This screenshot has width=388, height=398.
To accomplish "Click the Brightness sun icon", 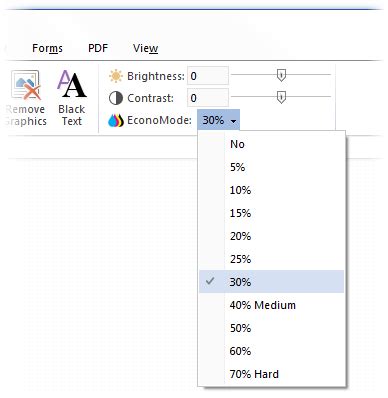I will click(x=116, y=76).
